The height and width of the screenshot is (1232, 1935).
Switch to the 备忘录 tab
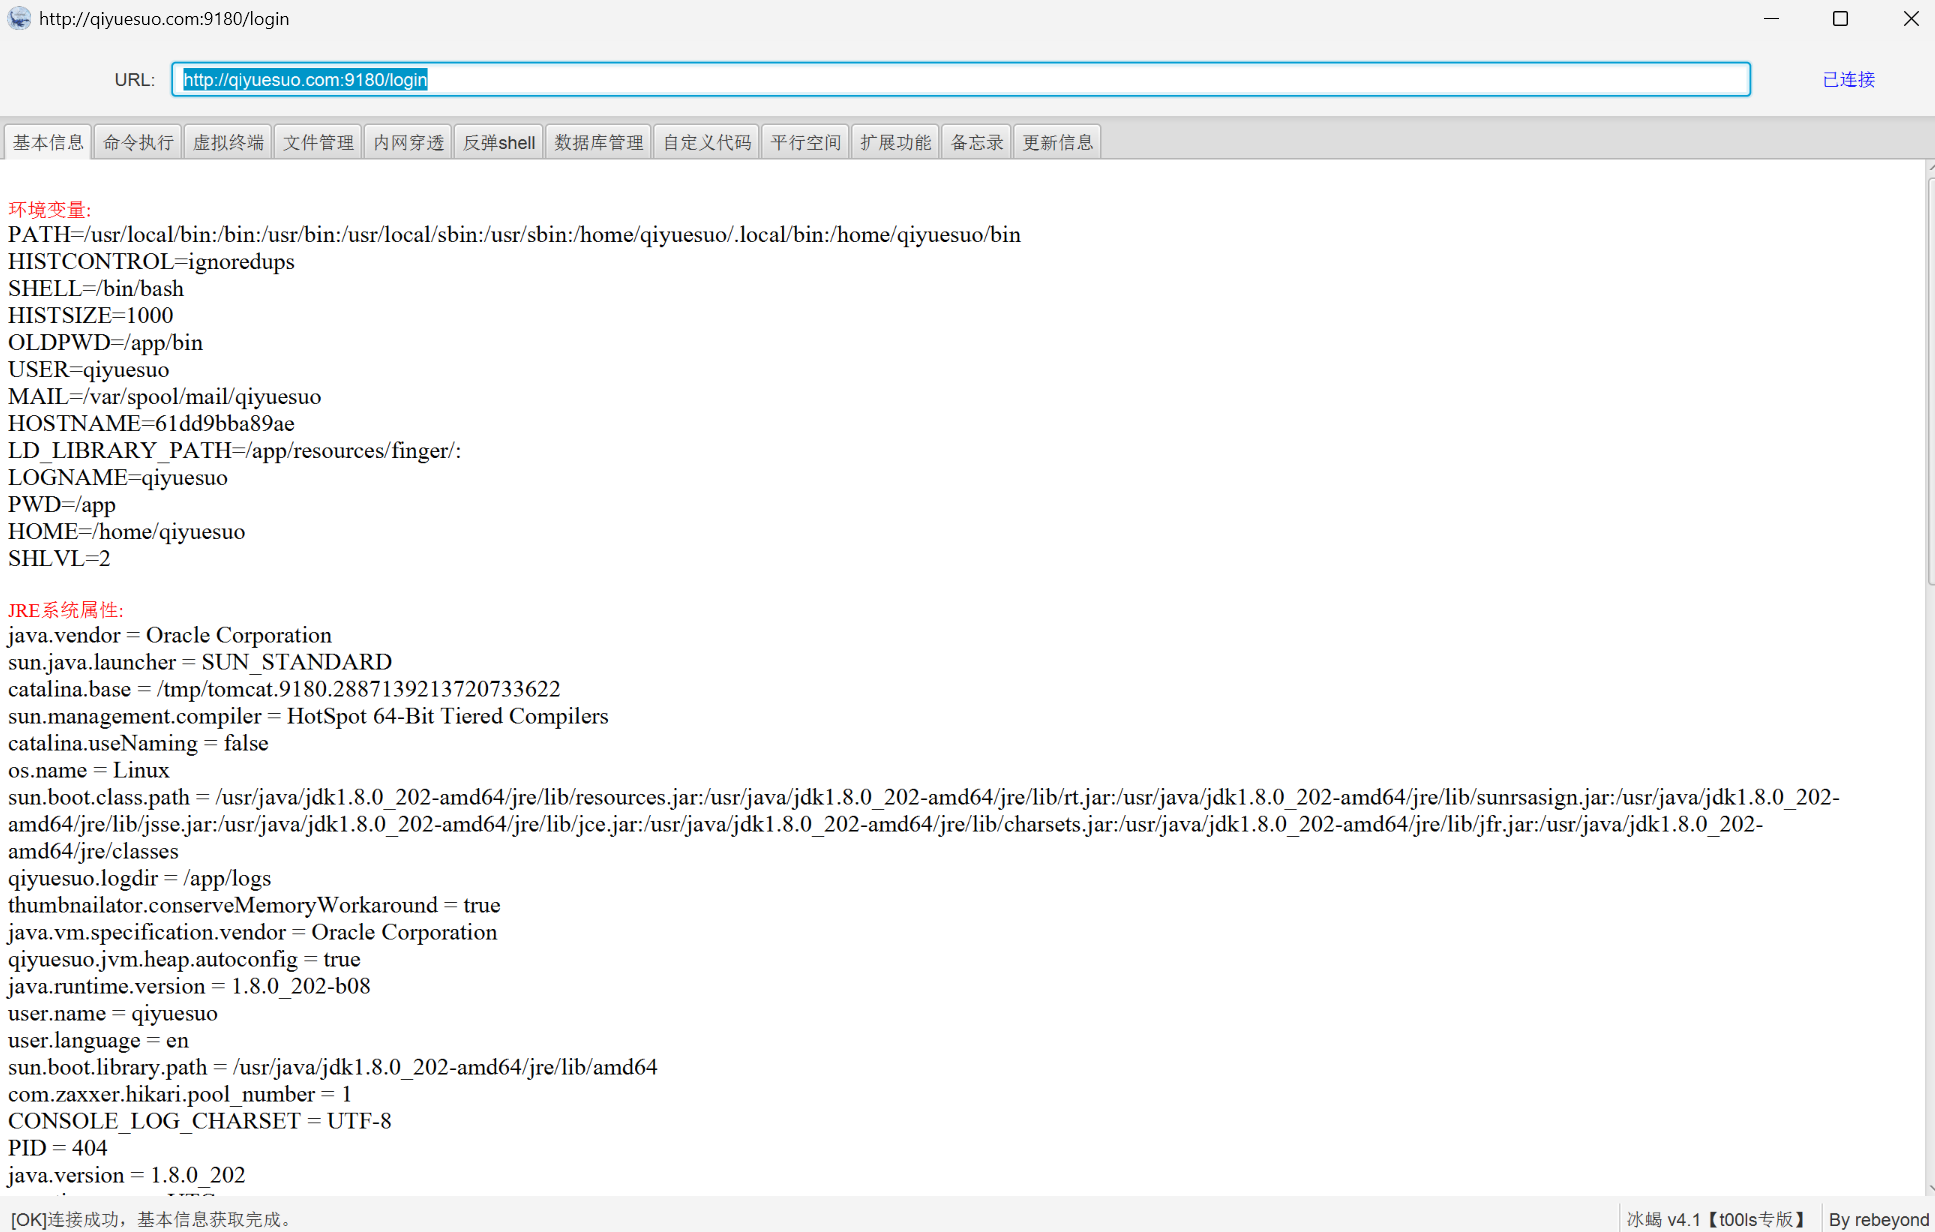tap(976, 142)
